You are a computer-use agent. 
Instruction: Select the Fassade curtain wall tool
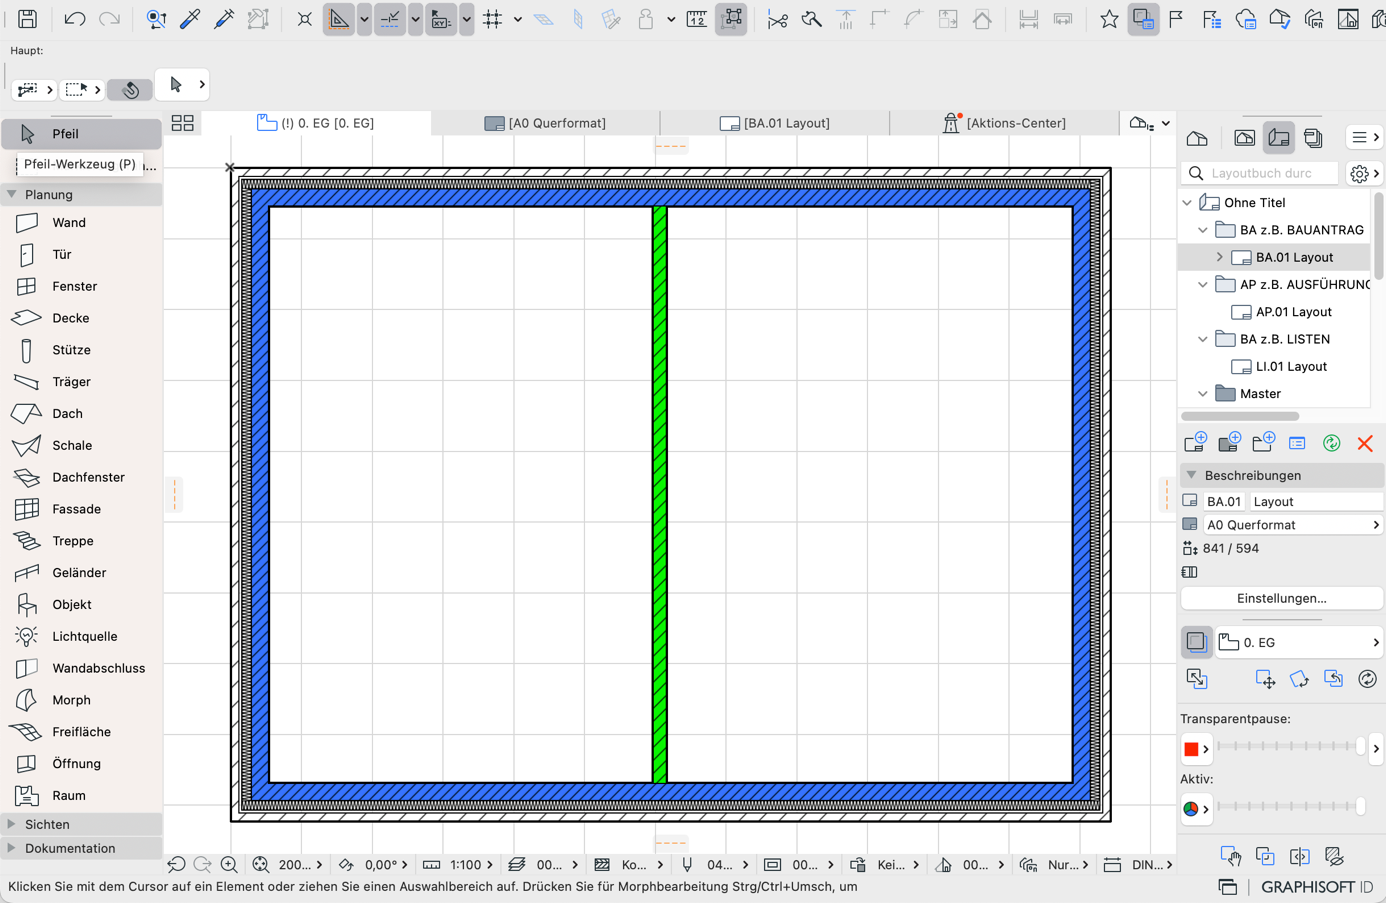[x=82, y=509]
